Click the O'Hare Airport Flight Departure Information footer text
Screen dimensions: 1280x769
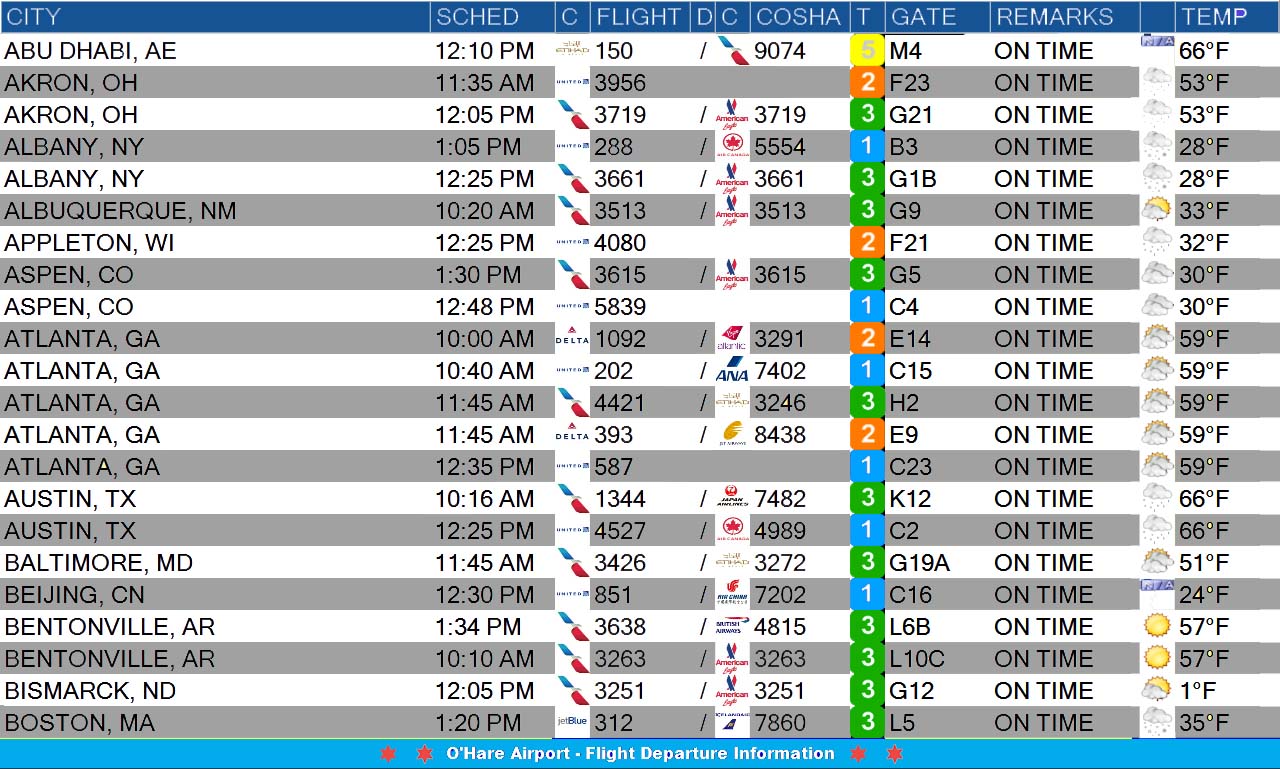(640, 754)
